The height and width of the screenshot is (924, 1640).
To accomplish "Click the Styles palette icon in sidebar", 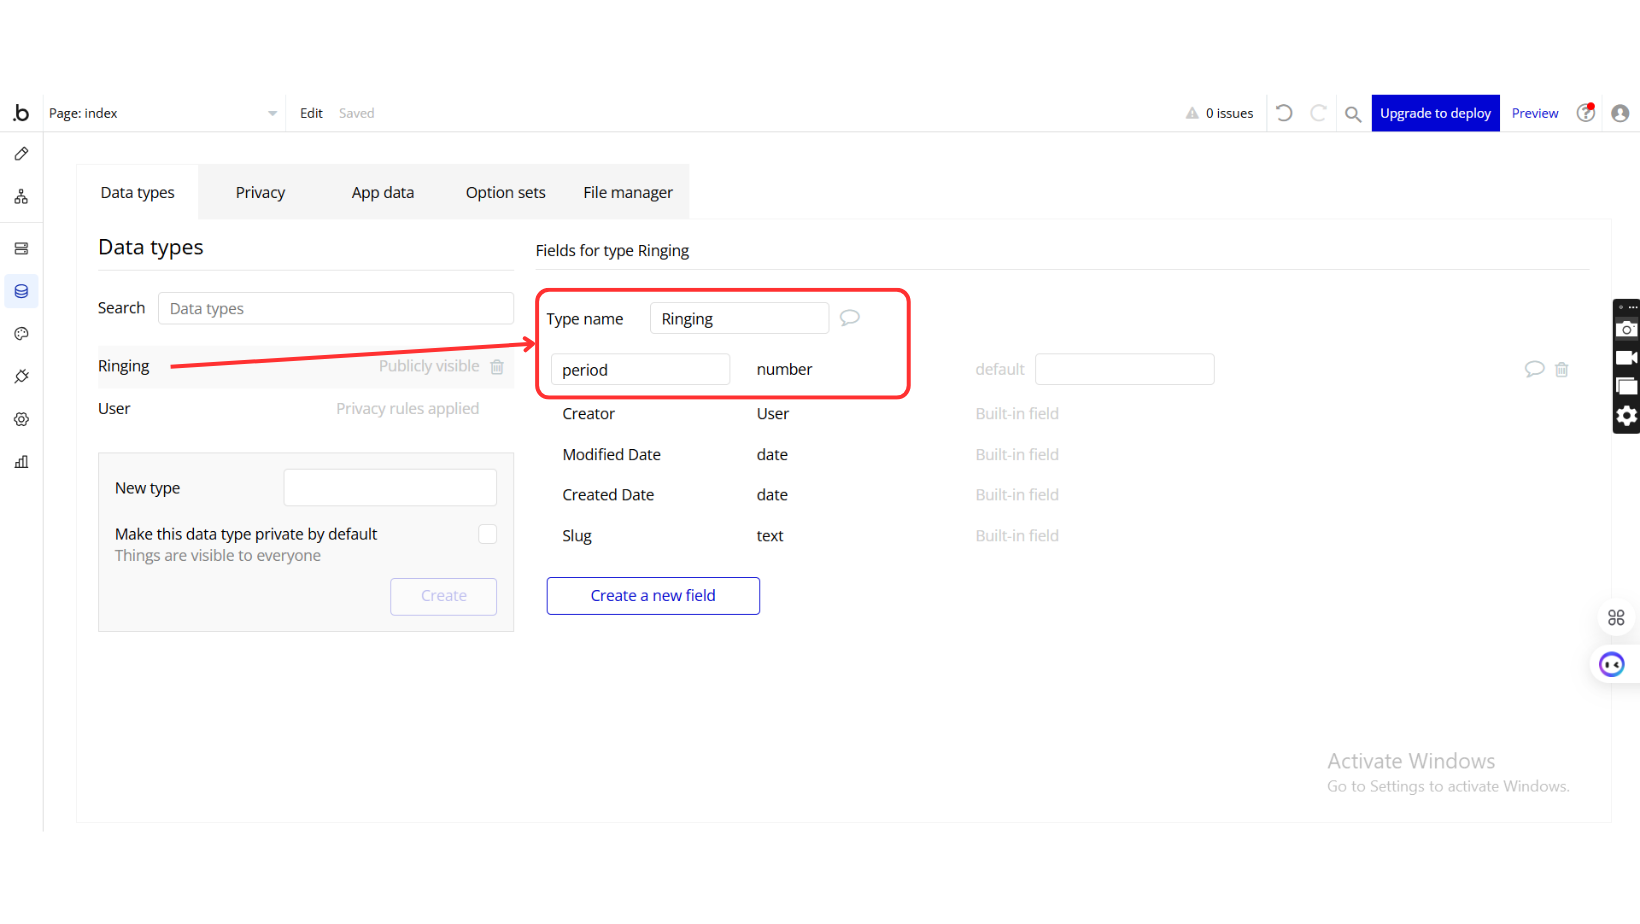I will (21, 334).
